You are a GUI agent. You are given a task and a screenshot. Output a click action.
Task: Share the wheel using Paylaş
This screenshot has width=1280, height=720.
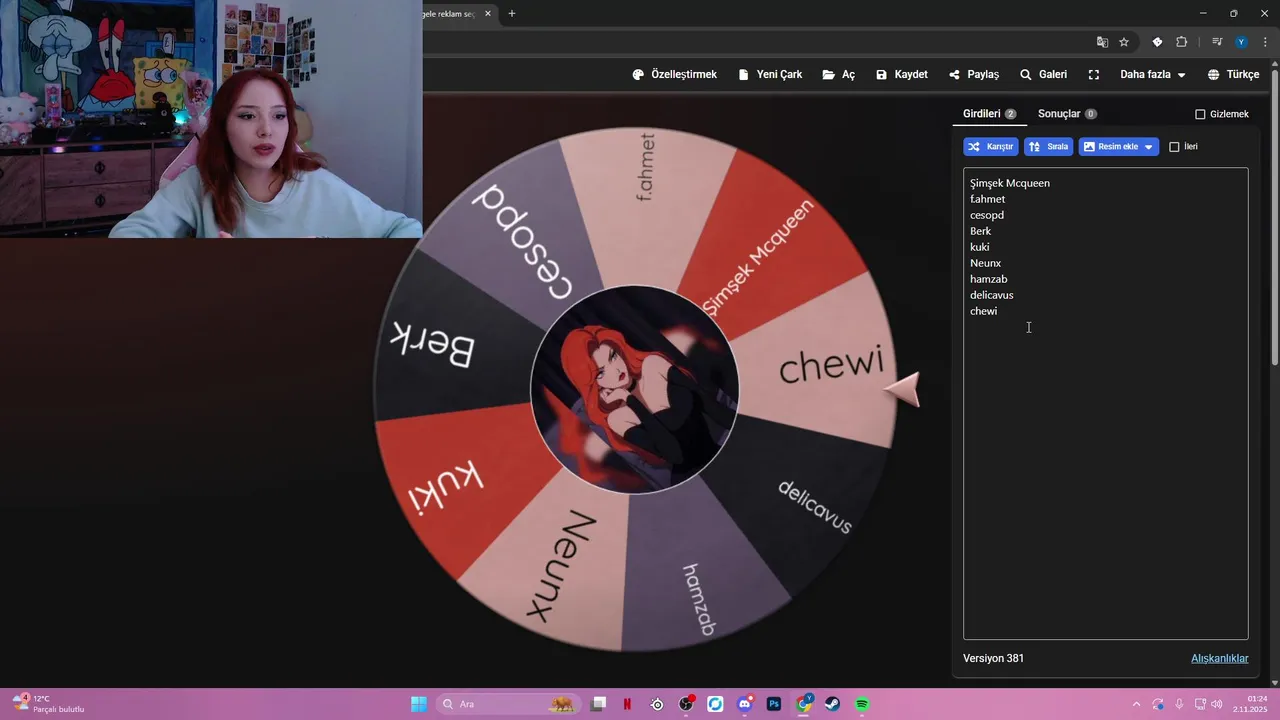coord(974,75)
